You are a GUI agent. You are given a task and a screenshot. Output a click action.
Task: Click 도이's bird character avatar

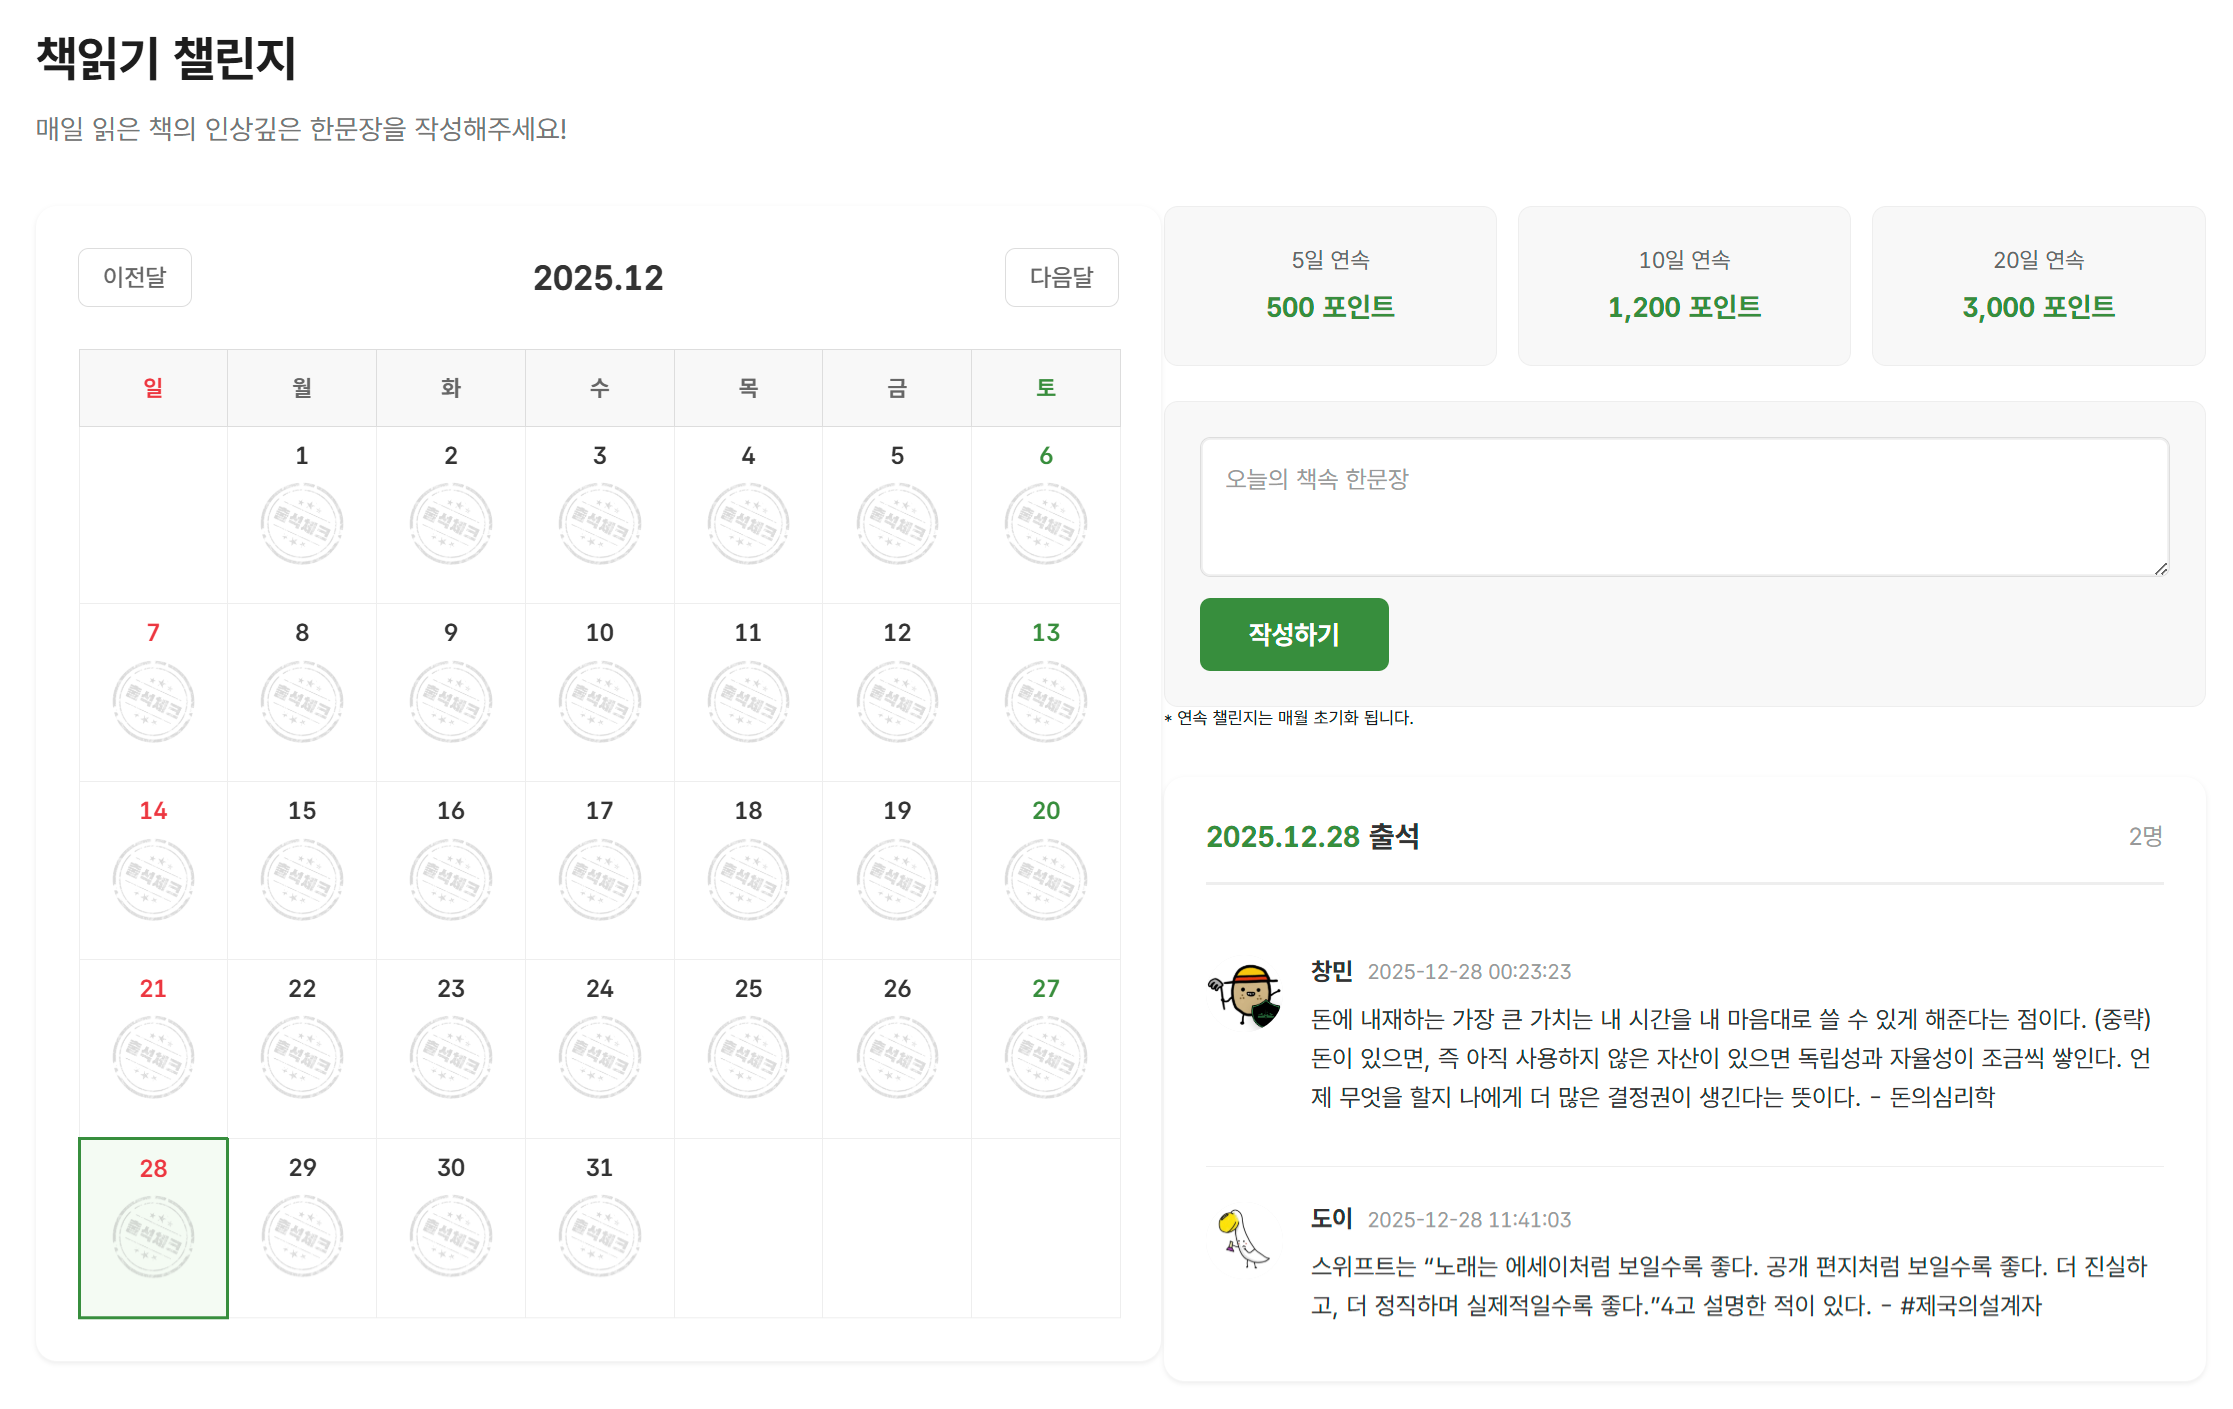click(1243, 1239)
